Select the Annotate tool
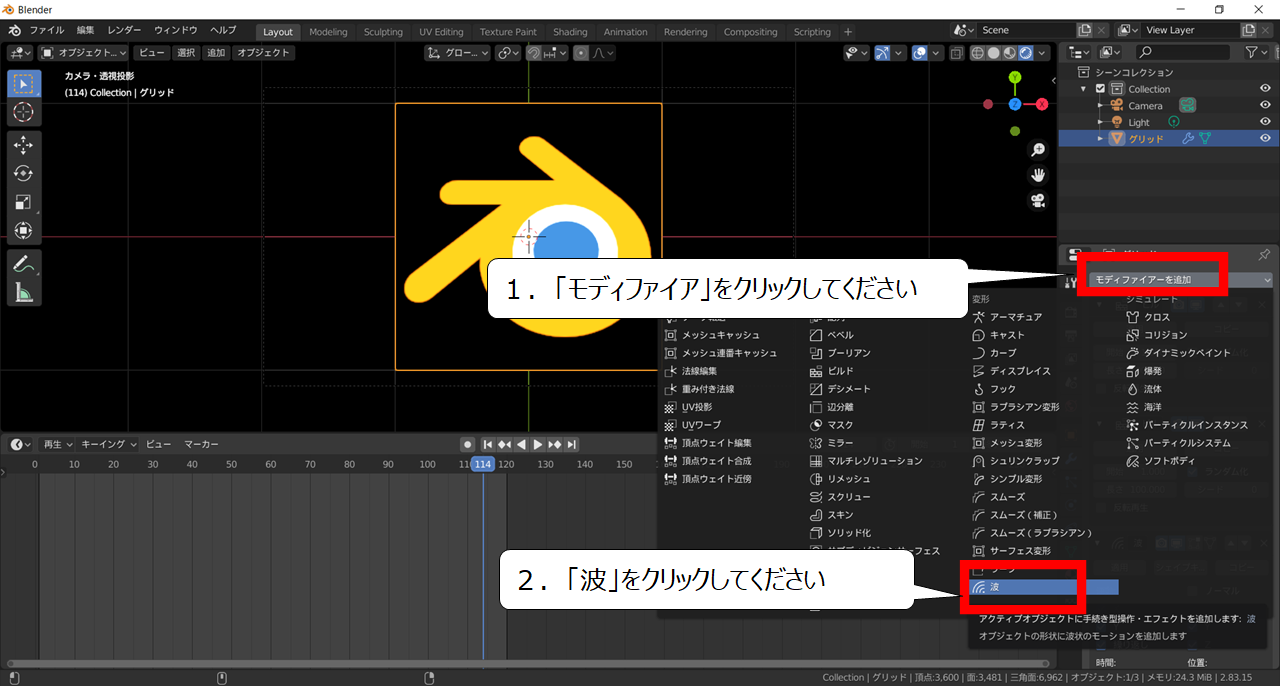Viewport: 1280px width, 686px height. (23, 264)
